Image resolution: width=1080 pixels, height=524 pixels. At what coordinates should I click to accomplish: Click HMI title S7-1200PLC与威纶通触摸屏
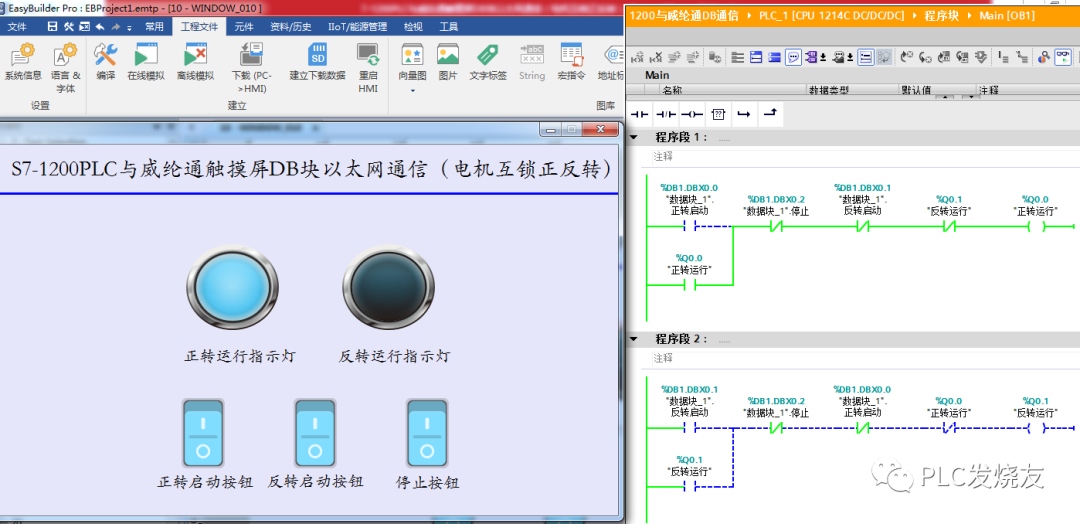point(311,170)
